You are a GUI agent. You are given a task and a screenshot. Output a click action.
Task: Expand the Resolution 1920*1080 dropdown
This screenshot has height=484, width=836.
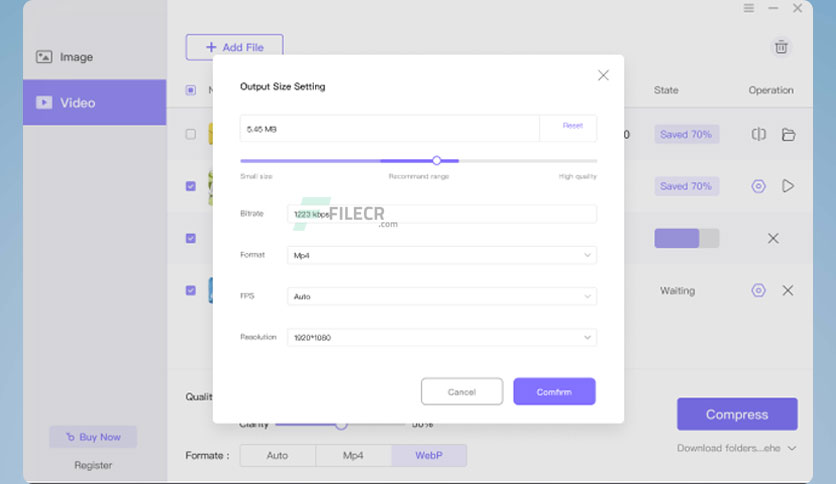(441, 337)
